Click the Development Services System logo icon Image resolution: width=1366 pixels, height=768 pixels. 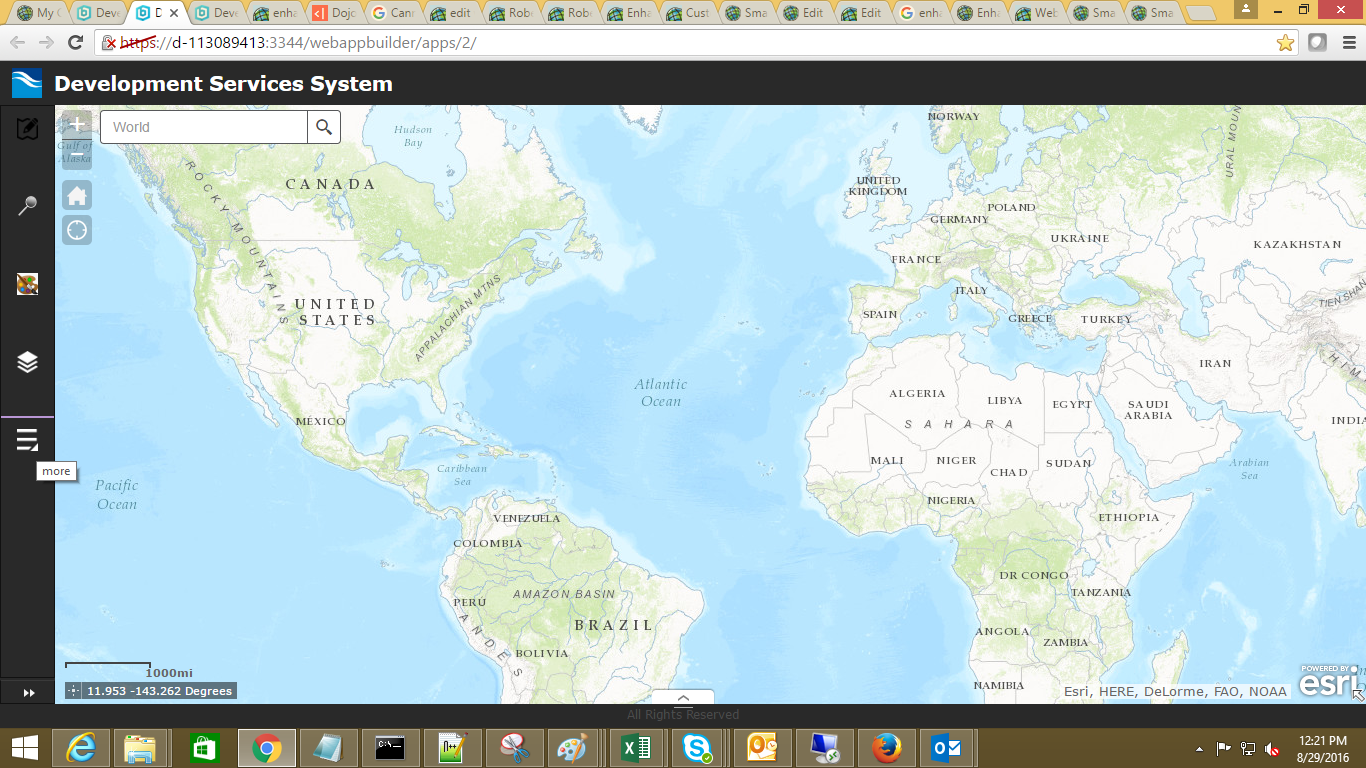tap(27, 83)
